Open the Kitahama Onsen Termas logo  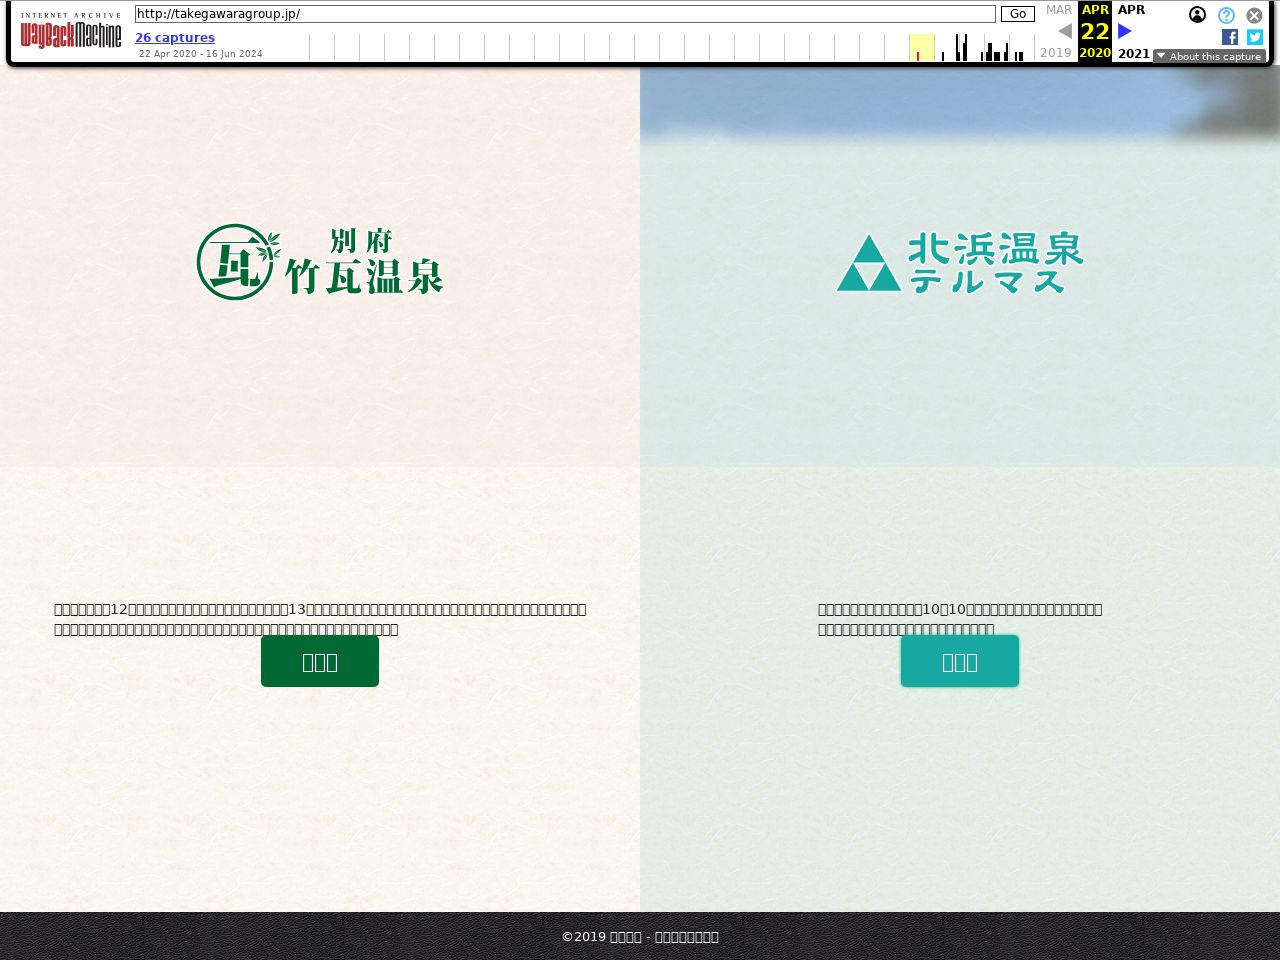(x=960, y=263)
